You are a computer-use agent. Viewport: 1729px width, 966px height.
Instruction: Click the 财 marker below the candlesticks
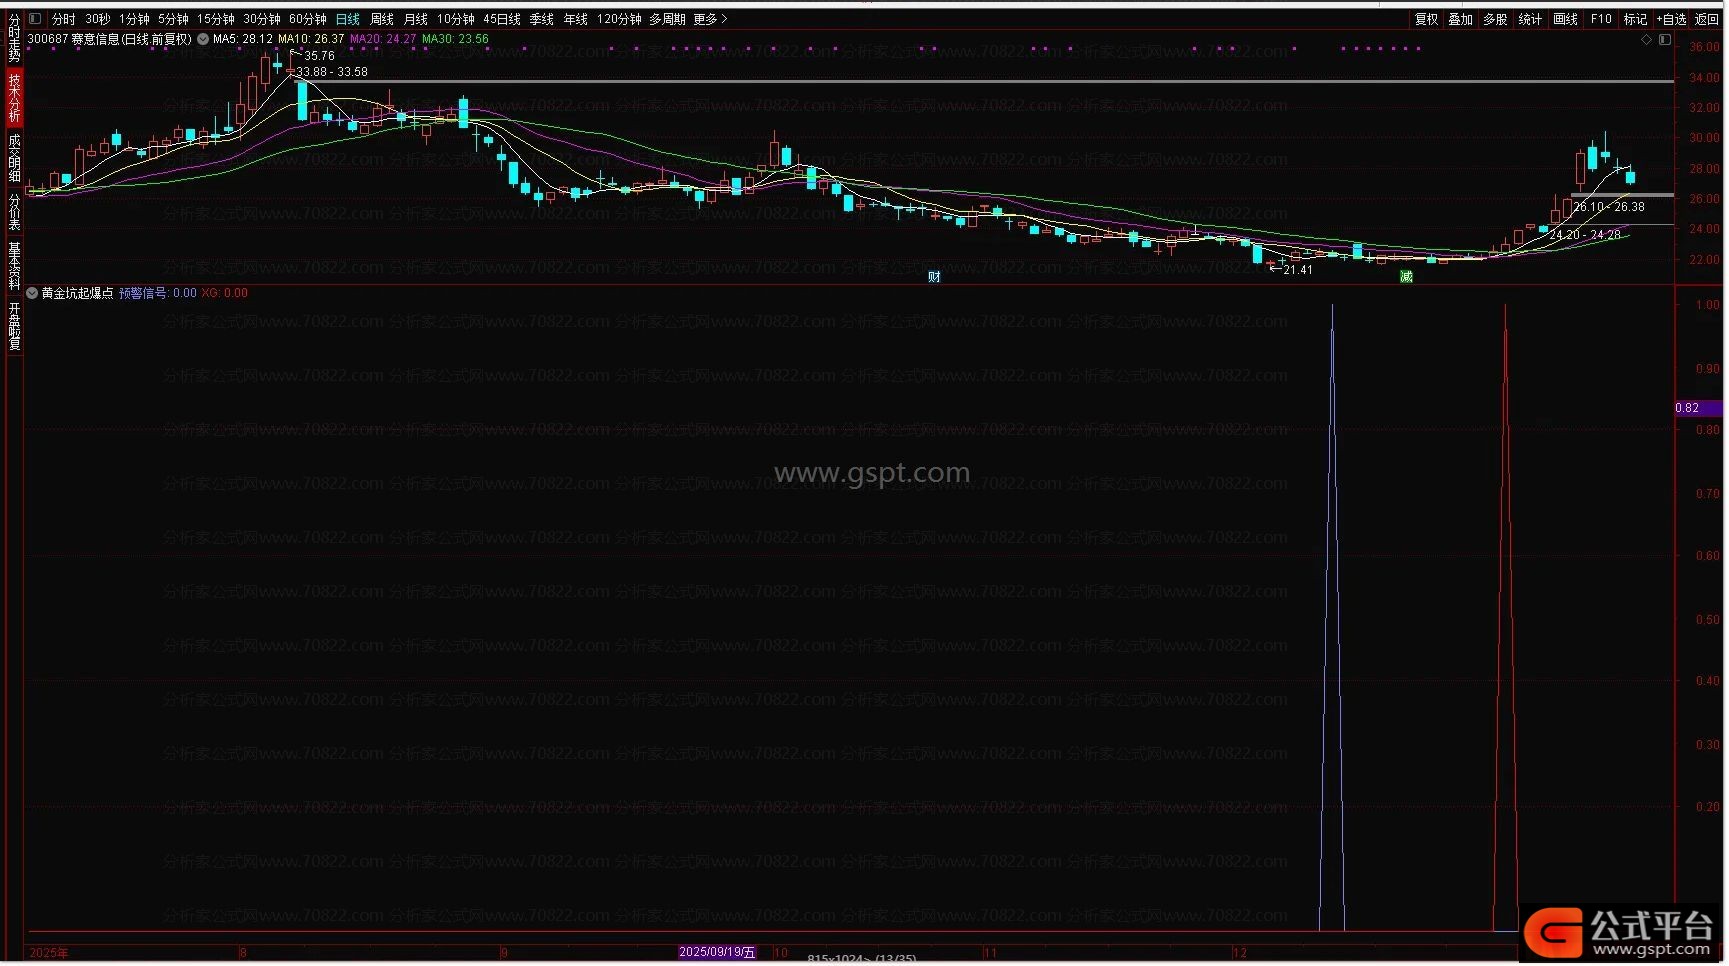[x=934, y=277]
